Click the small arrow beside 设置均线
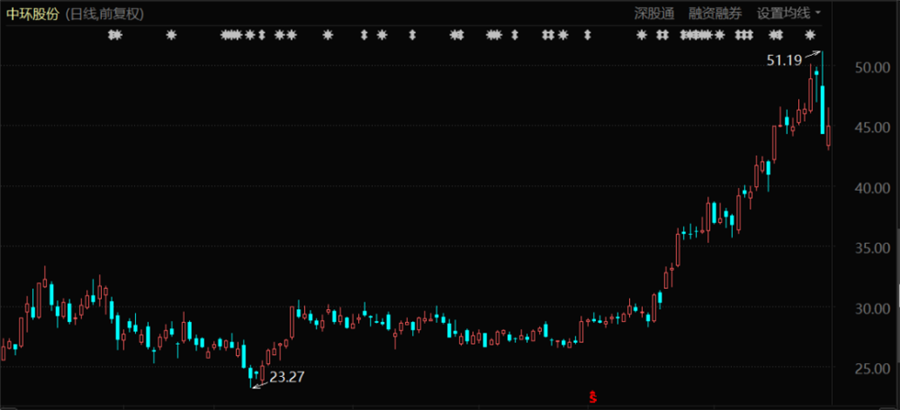The height and width of the screenshot is (410, 900). pyautogui.click(x=818, y=13)
